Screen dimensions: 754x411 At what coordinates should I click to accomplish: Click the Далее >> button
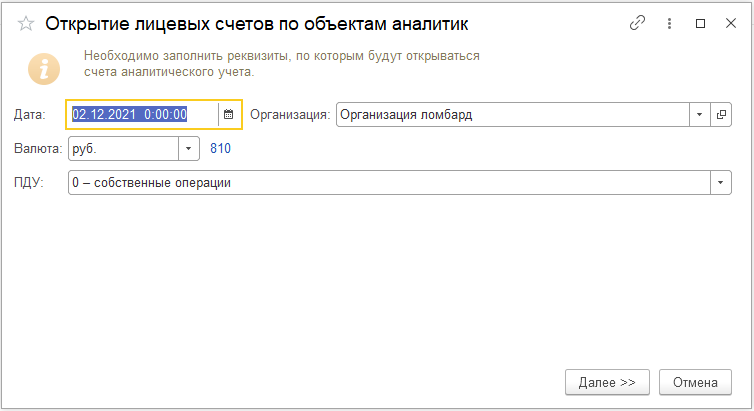607,382
